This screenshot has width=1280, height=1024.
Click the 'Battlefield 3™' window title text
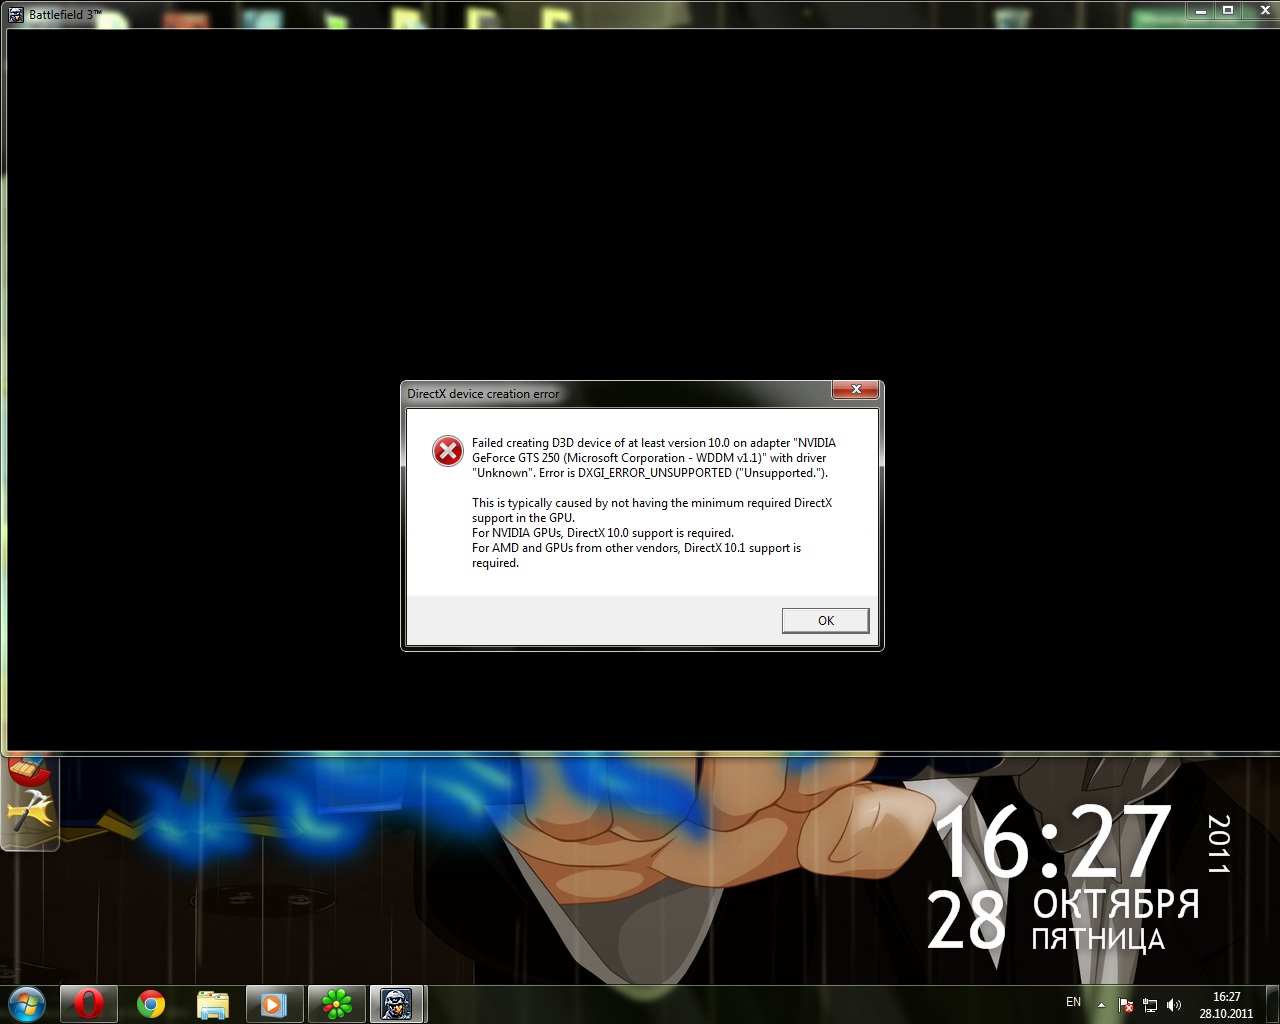click(65, 15)
